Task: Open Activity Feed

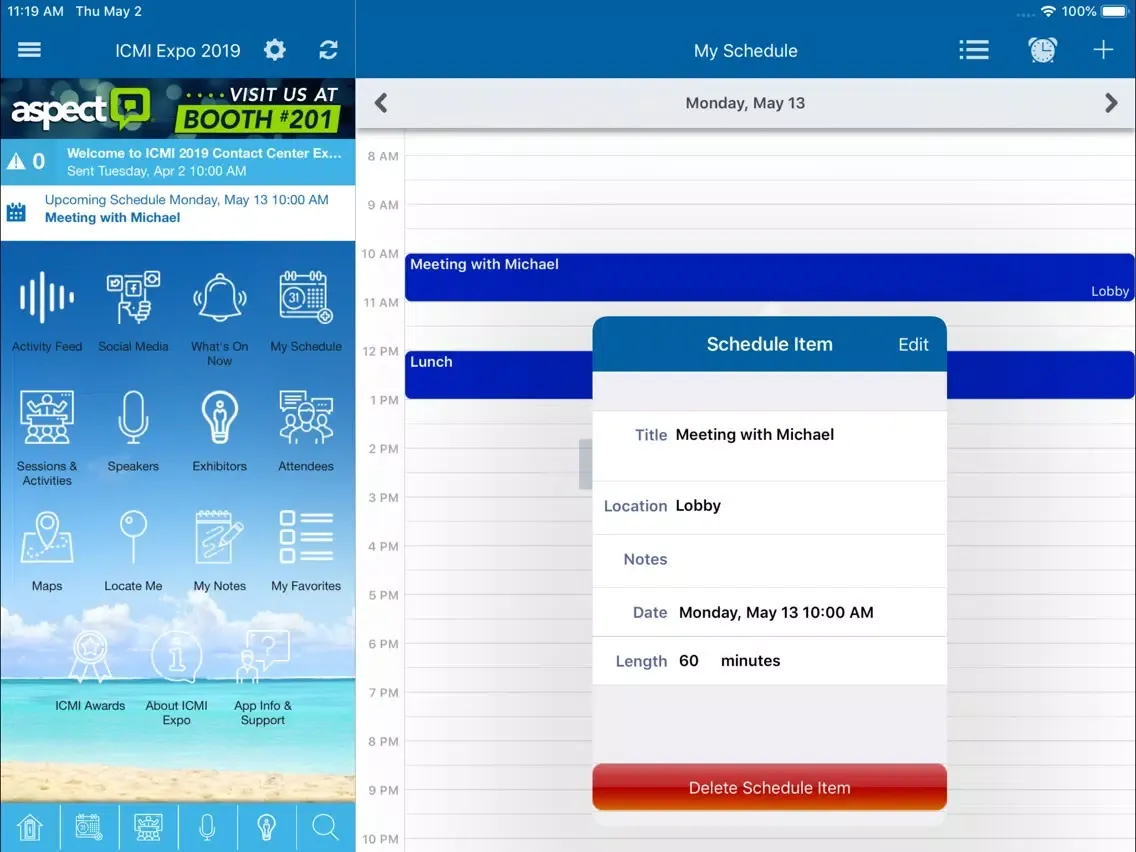Action: [46, 312]
